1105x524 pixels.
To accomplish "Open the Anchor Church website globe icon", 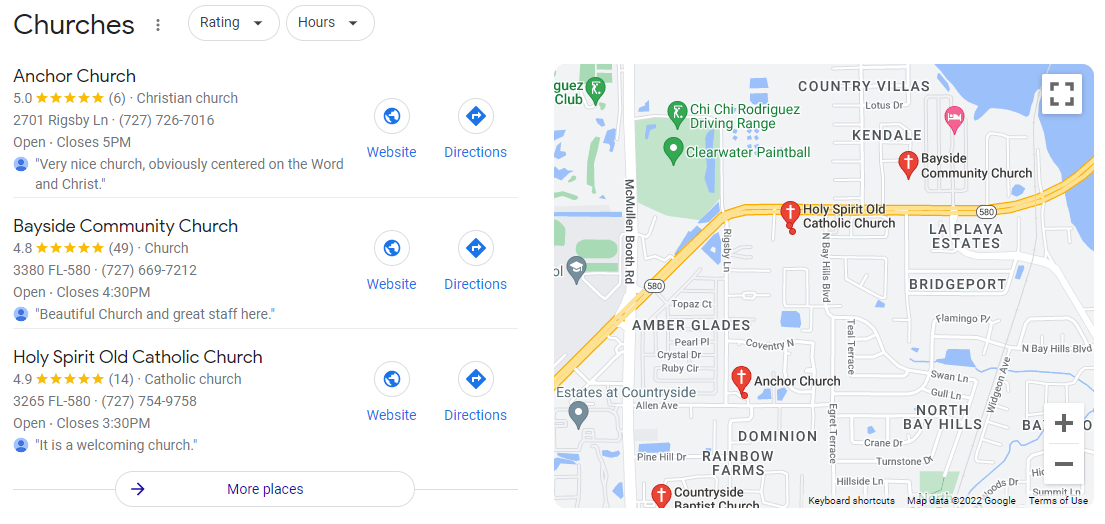I will click(392, 116).
